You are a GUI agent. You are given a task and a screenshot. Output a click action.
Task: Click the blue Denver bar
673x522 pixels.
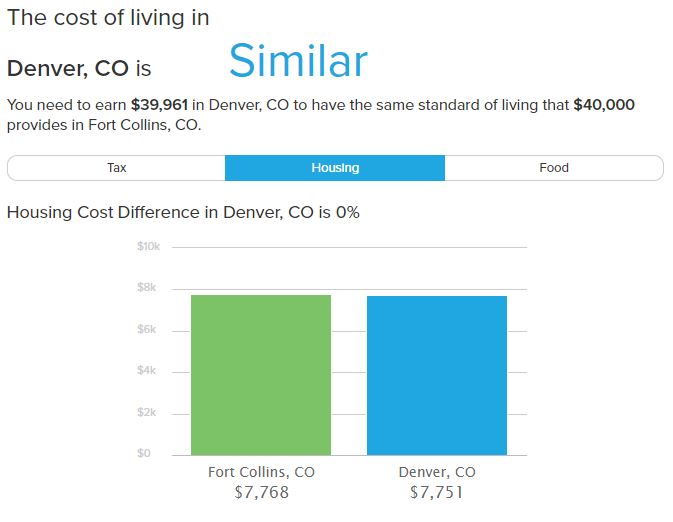tap(437, 375)
